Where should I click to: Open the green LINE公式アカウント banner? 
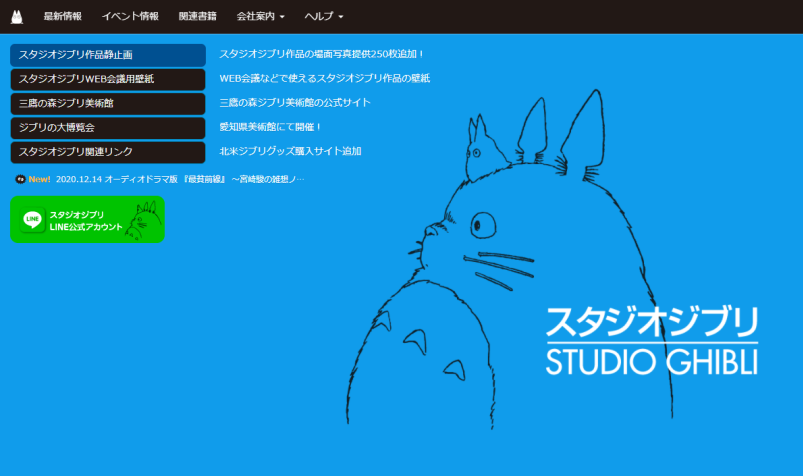coord(88,219)
